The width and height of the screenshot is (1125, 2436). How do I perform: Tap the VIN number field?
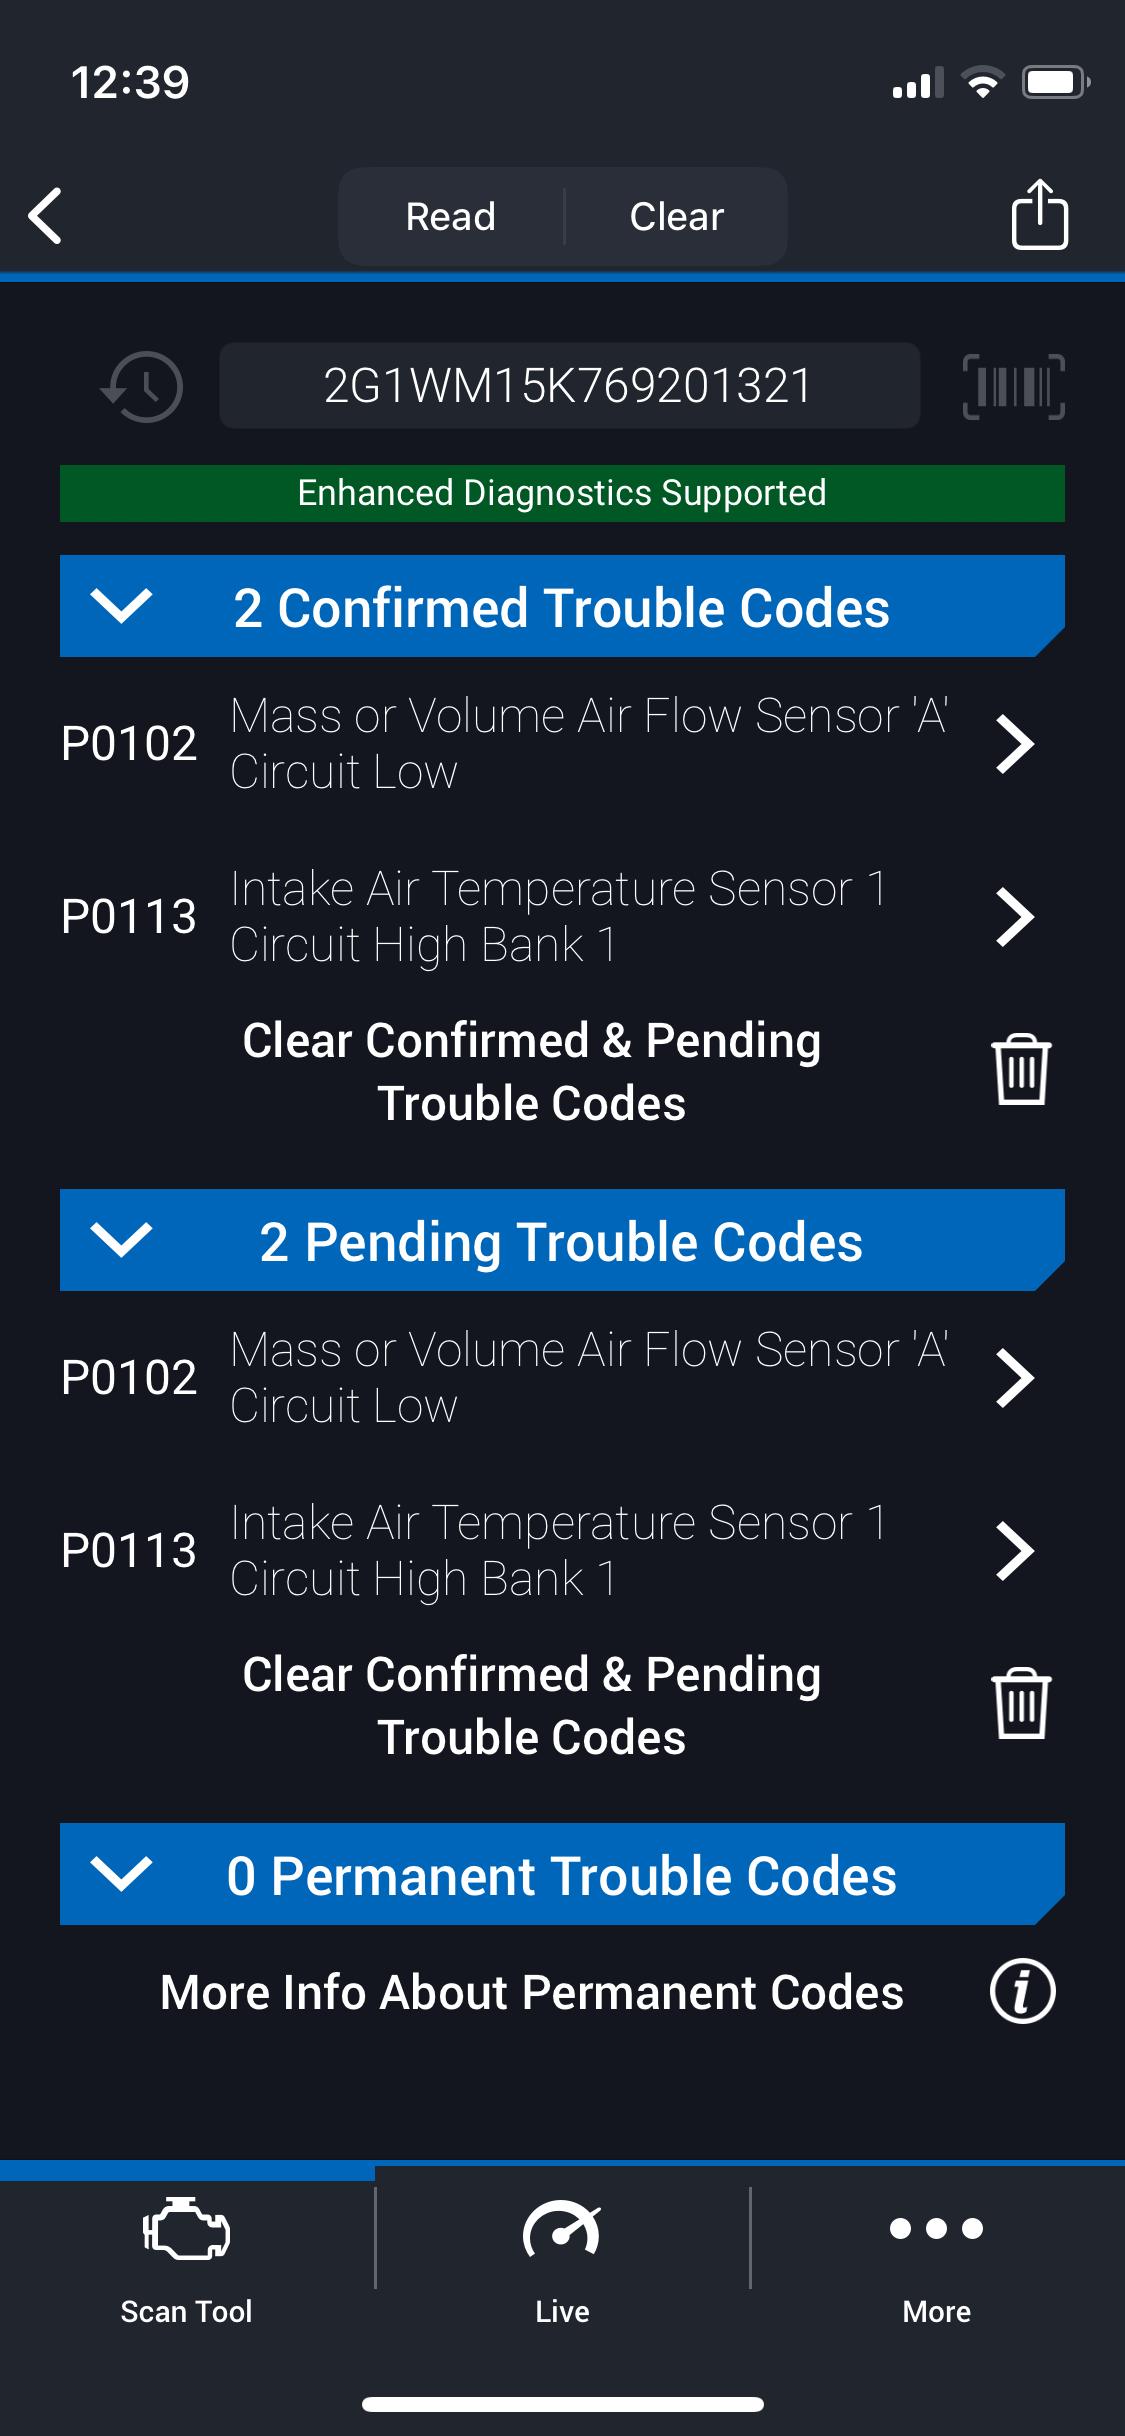(569, 386)
